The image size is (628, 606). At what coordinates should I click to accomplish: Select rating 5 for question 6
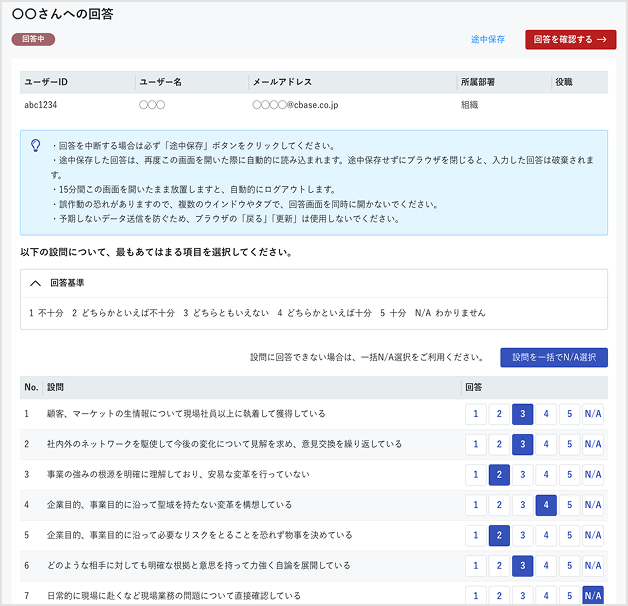[569, 566]
